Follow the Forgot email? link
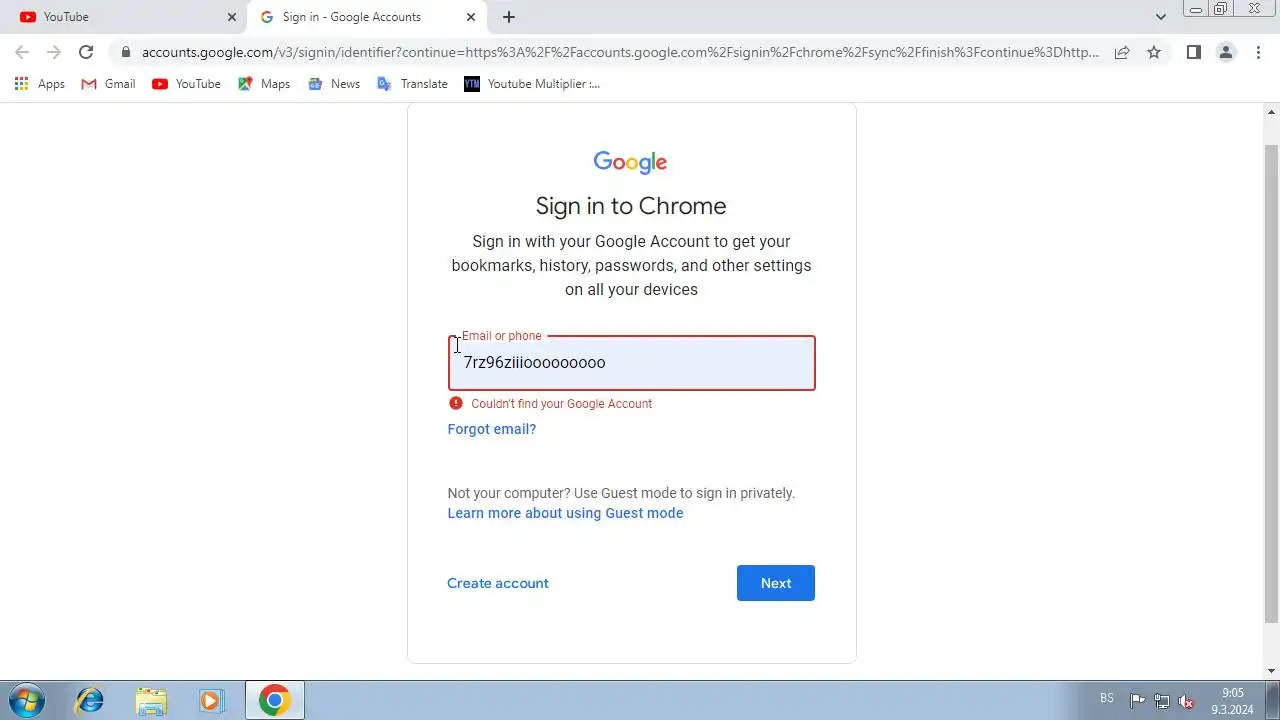This screenshot has height=720, width=1280. click(x=492, y=429)
